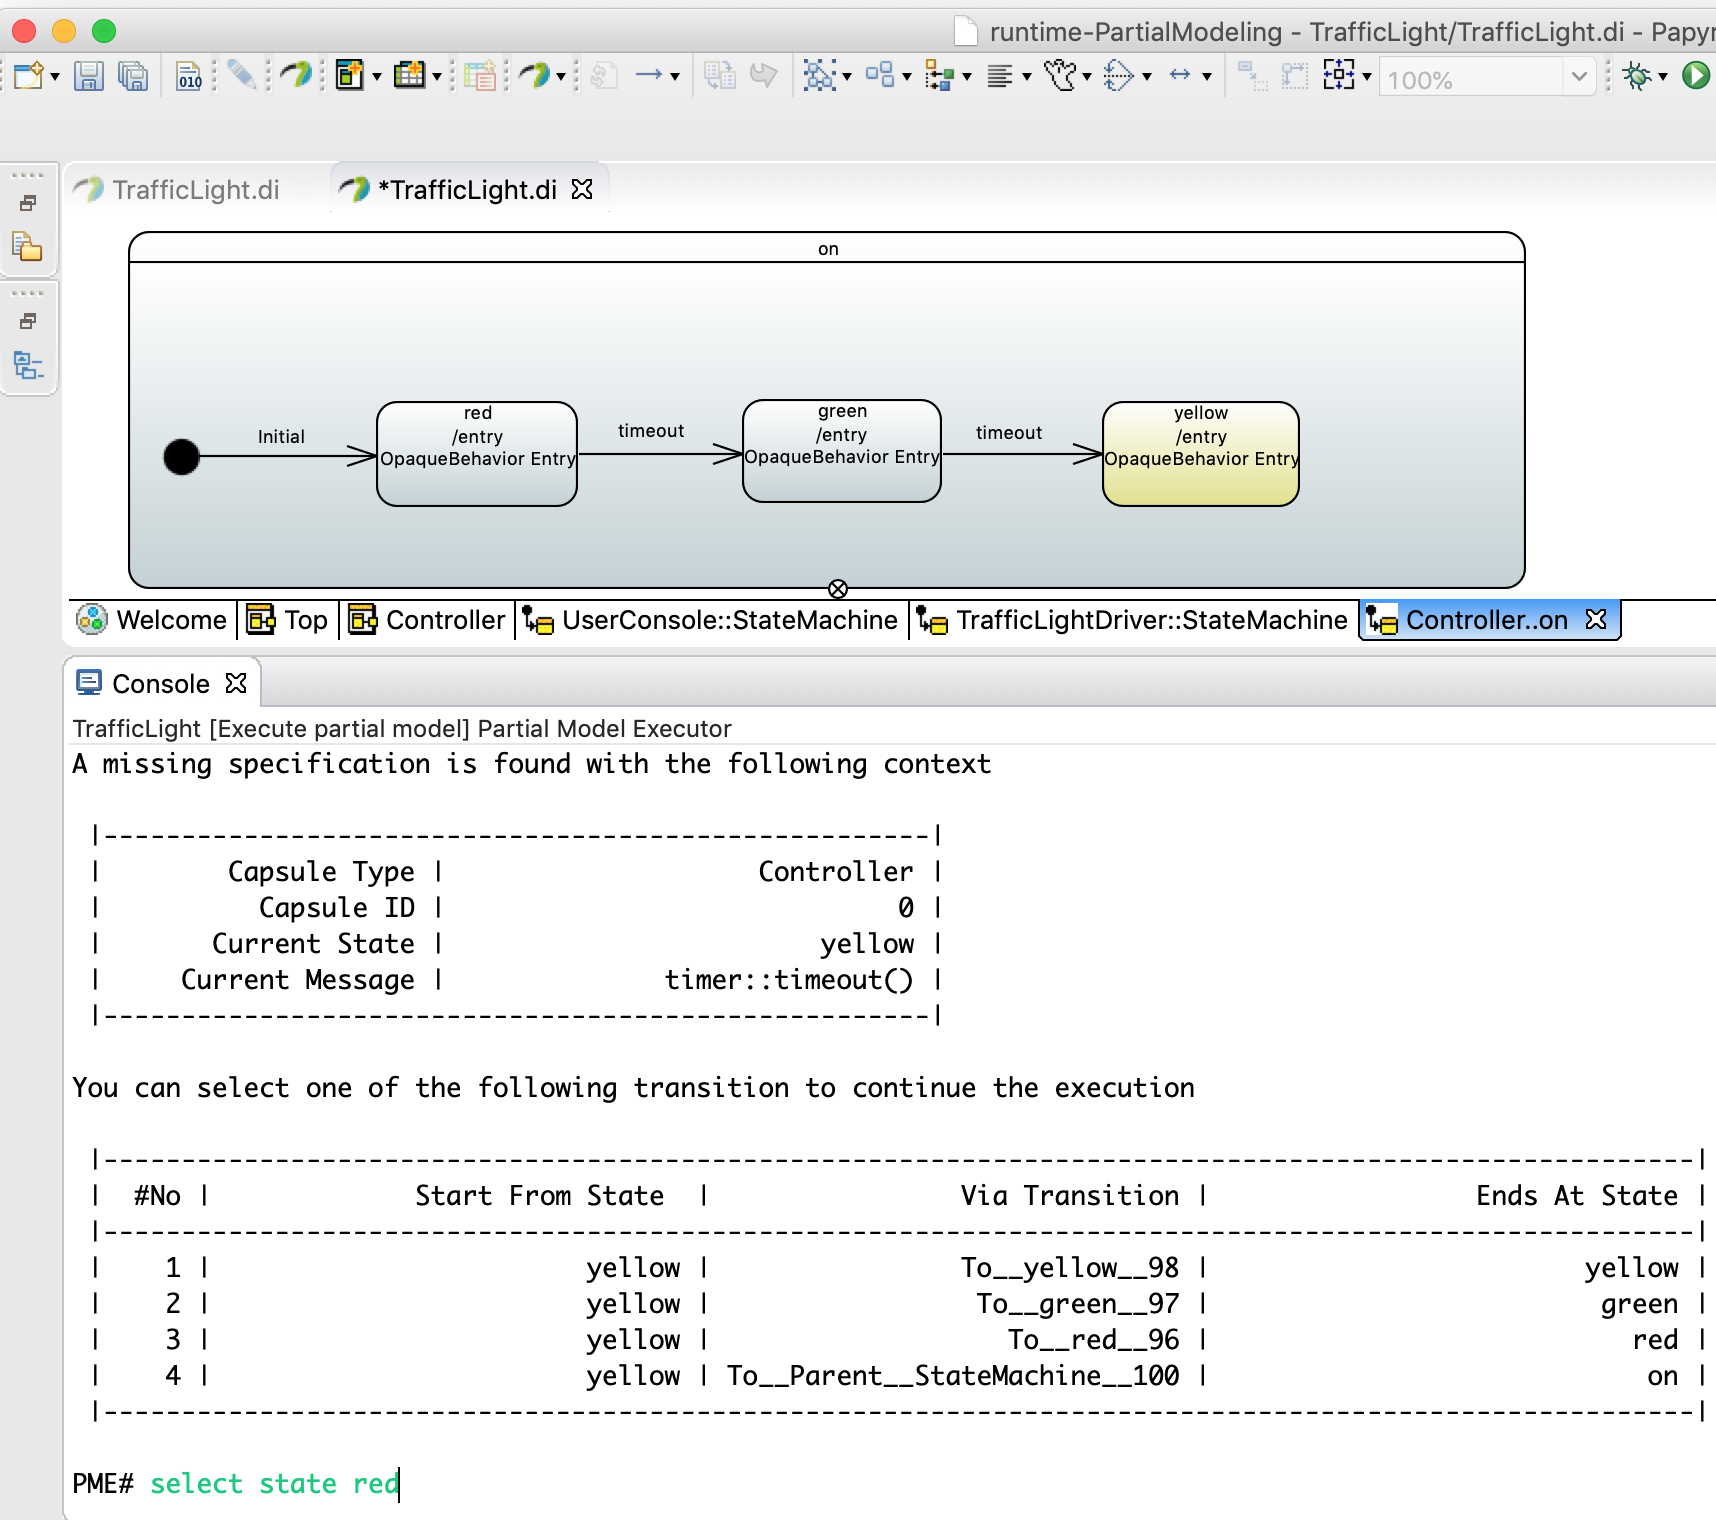The height and width of the screenshot is (1520, 1716).
Task: Click the green Run play button
Action: (1697, 75)
